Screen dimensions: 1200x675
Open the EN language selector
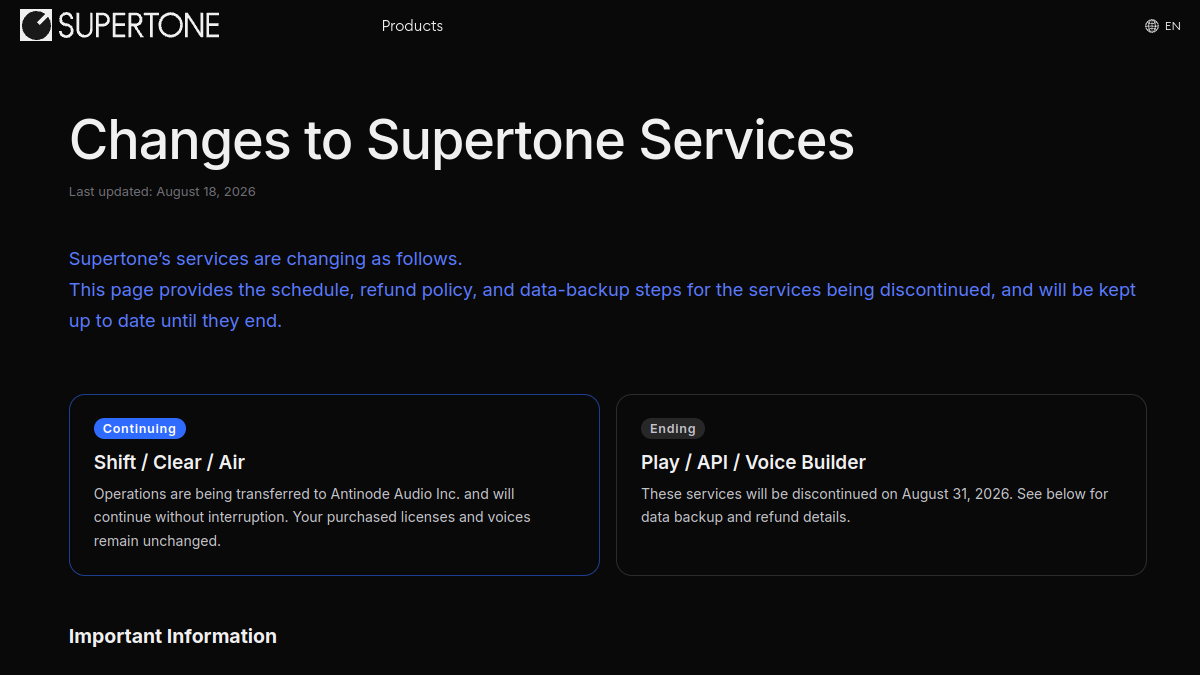pos(1163,26)
